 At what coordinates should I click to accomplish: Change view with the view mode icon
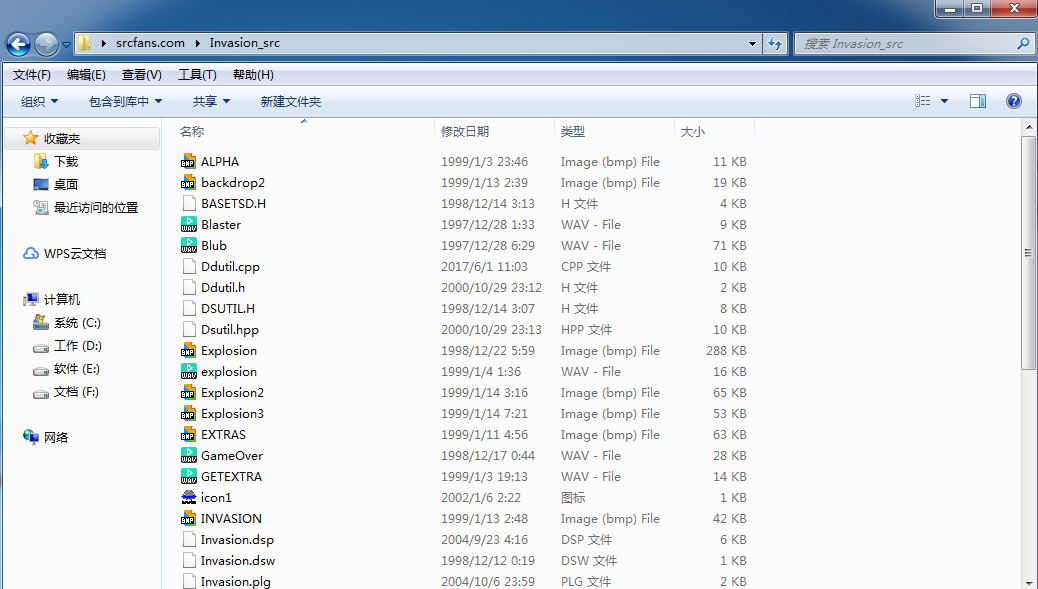click(923, 101)
